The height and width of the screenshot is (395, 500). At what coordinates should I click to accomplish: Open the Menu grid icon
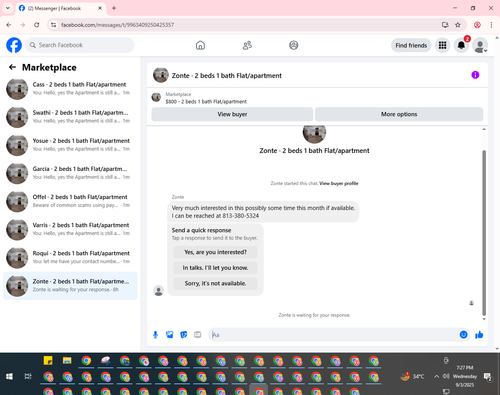pos(442,45)
